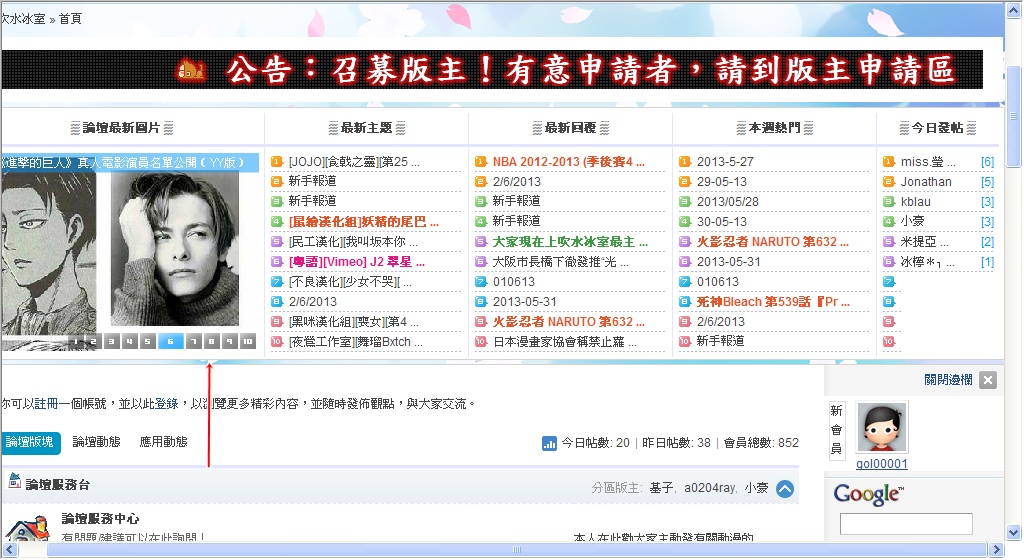Open user kblau in today's posters
Image resolution: width=1024 pixels, height=560 pixels.
click(916, 202)
